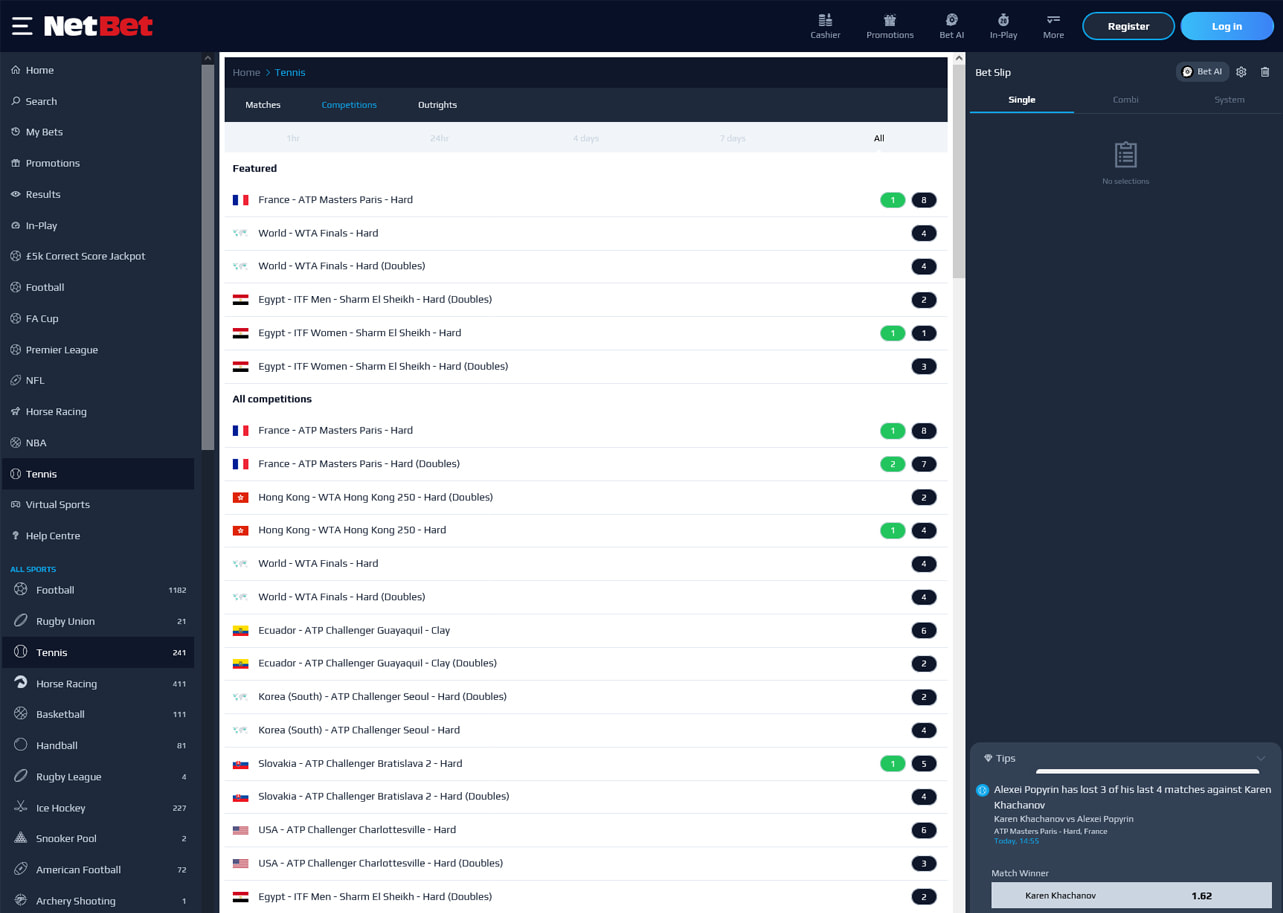Select Archery Shooting in All Sports list
Viewport: 1283px width, 913px height.
98,900
